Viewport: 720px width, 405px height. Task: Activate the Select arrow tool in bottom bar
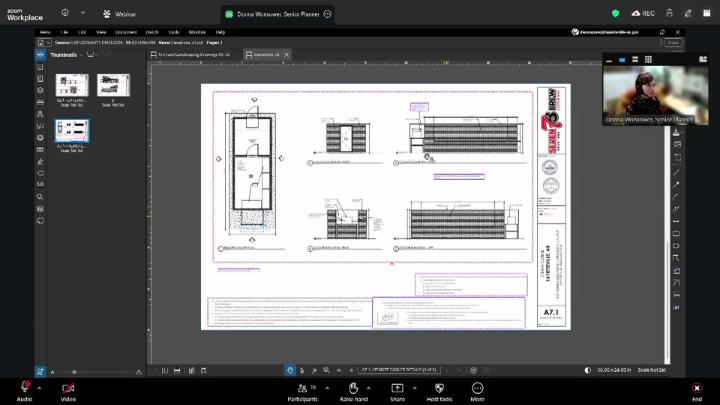302,370
